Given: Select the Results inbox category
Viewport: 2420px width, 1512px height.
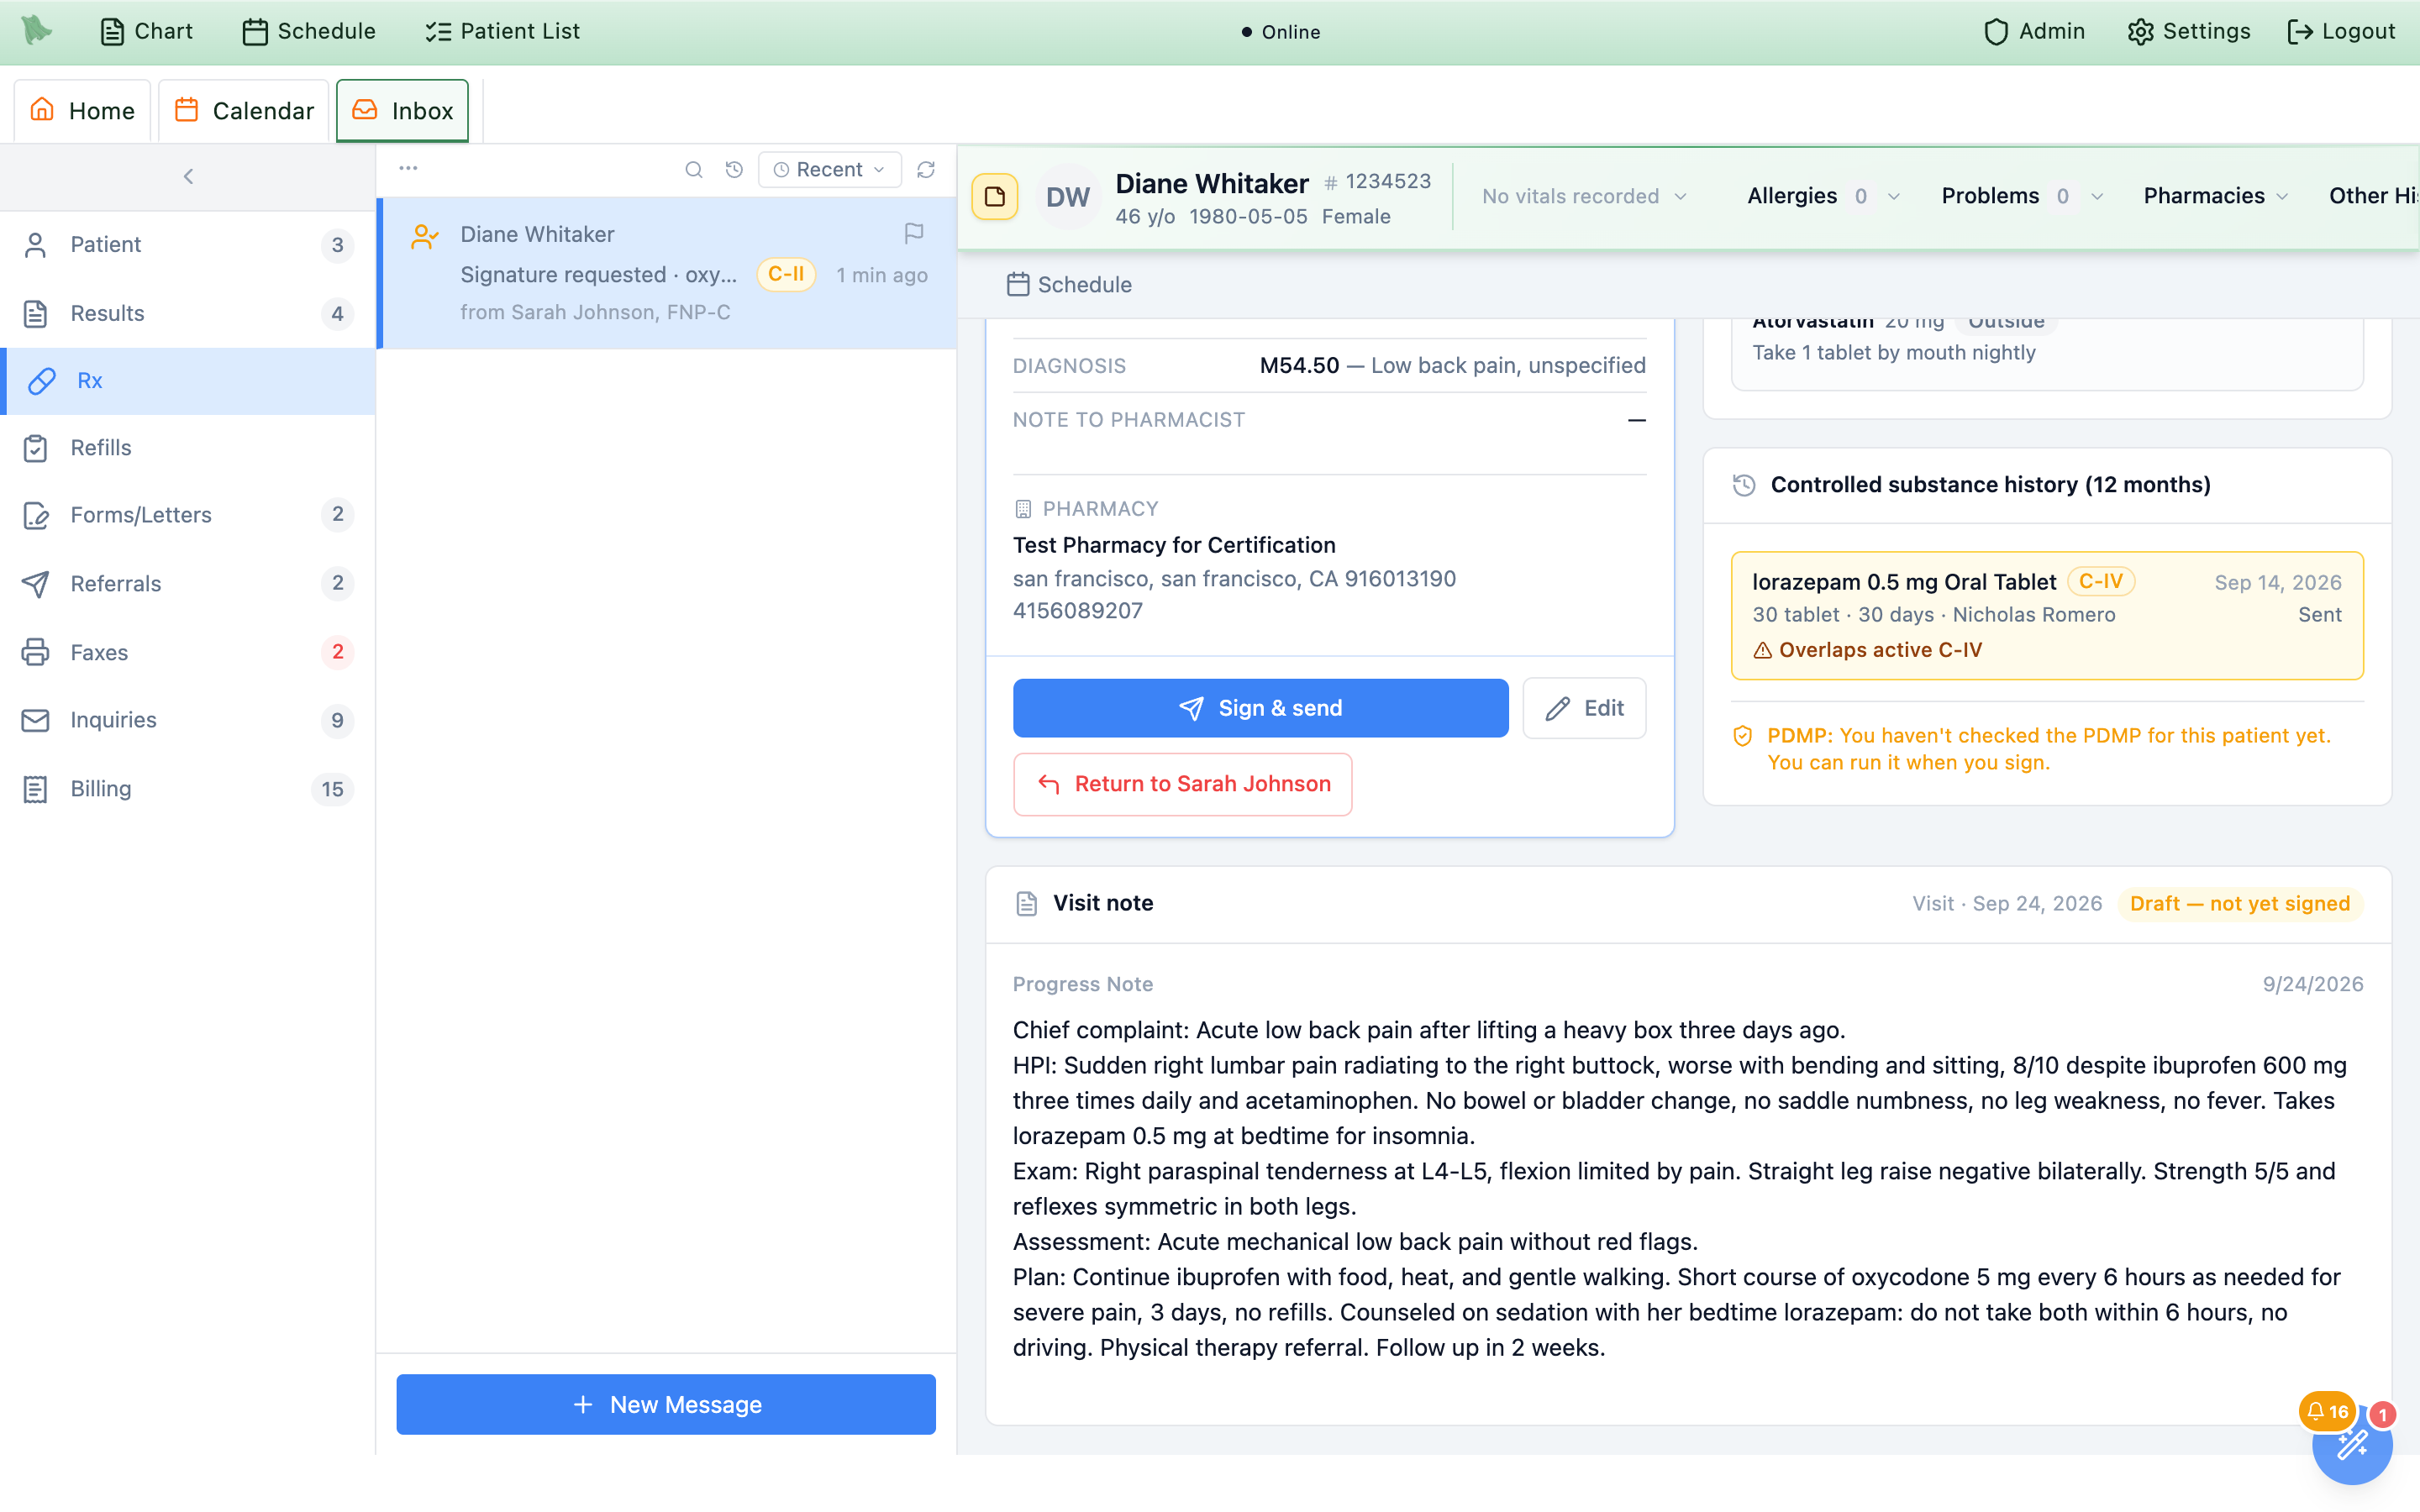Looking at the screenshot, I should [x=188, y=314].
